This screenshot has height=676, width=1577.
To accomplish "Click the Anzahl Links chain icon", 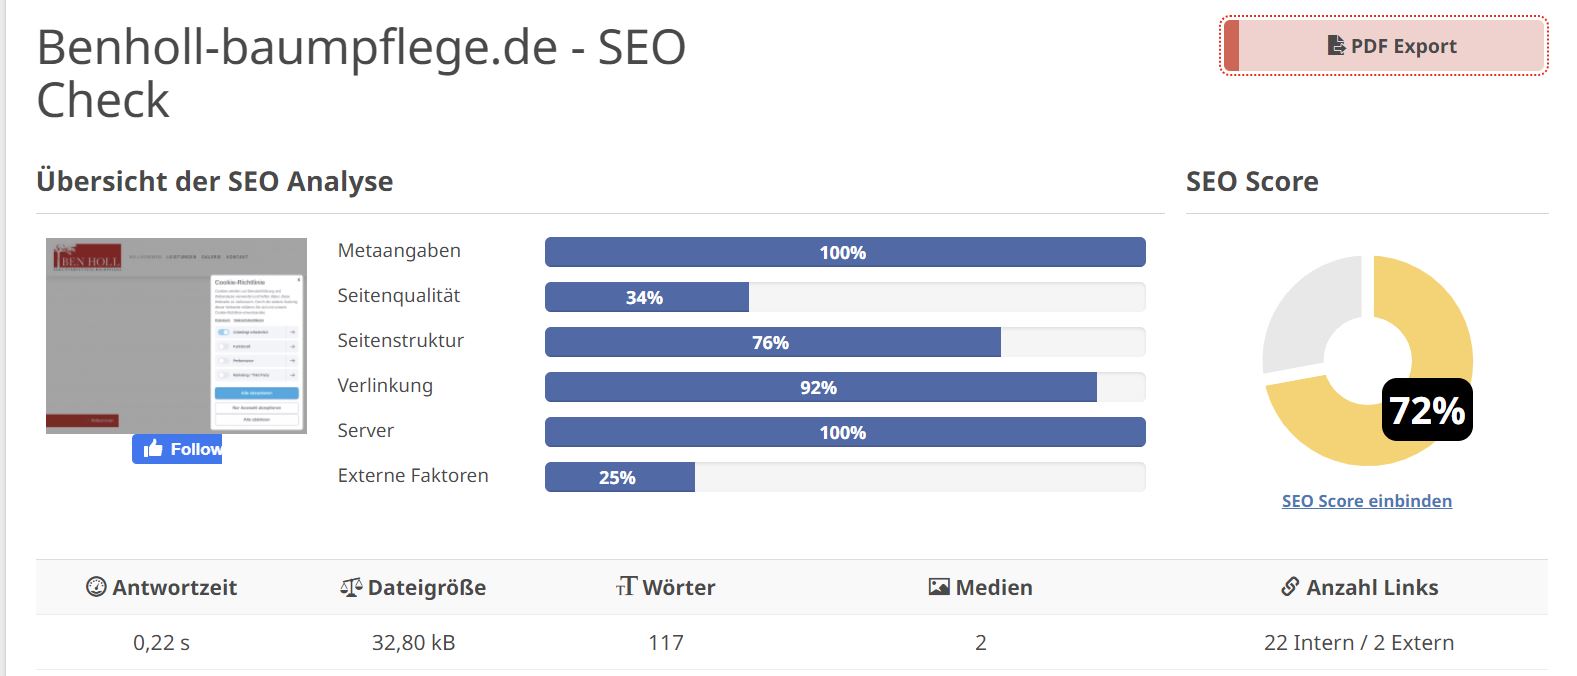I will click(x=1290, y=587).
